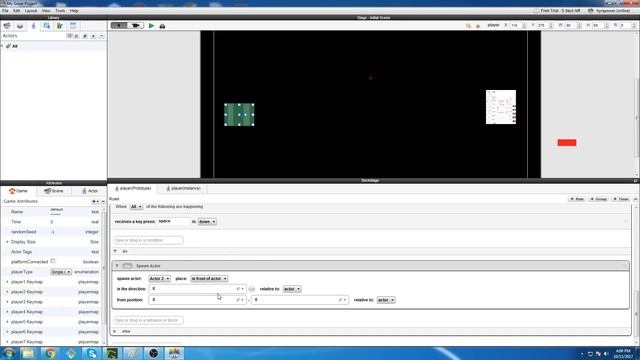Preview the game with green play button
This screenshot has height=360, width=640.
tap(151, 26)
